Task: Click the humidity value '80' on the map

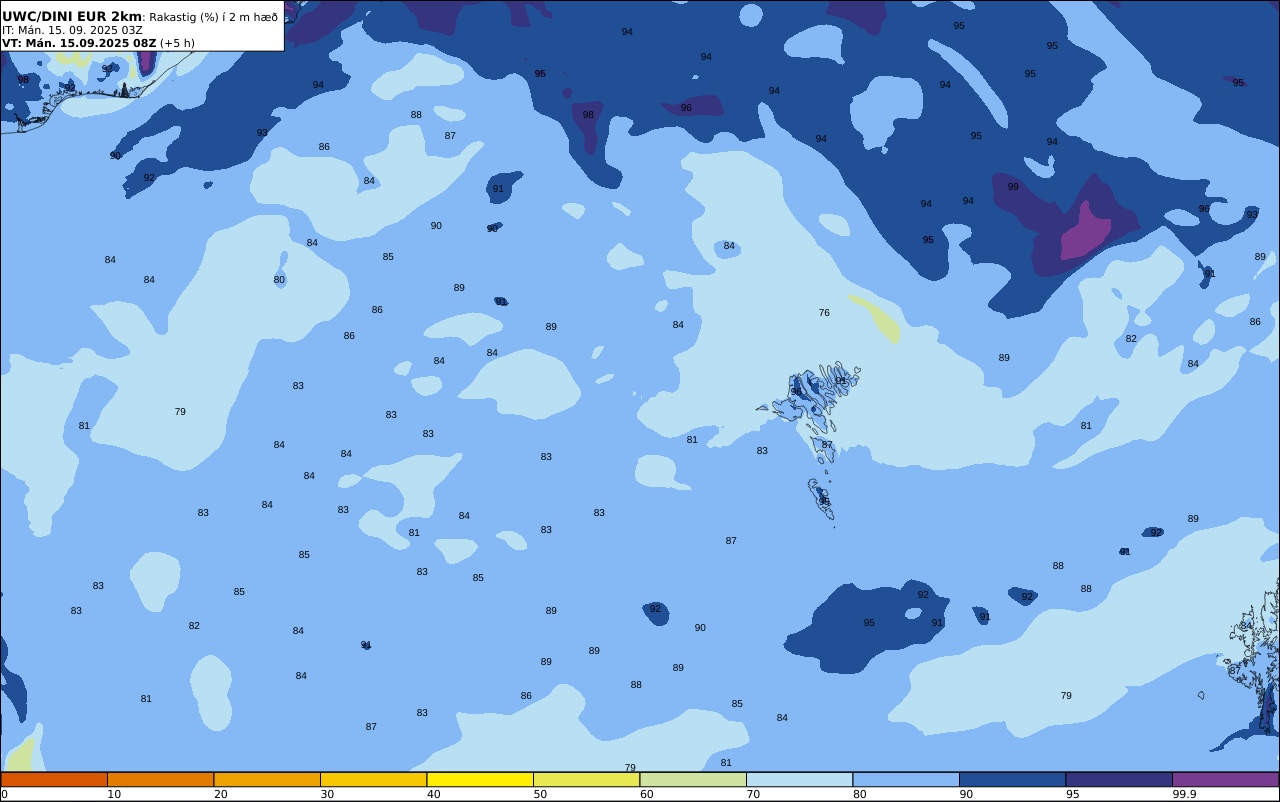Action: 279,280
